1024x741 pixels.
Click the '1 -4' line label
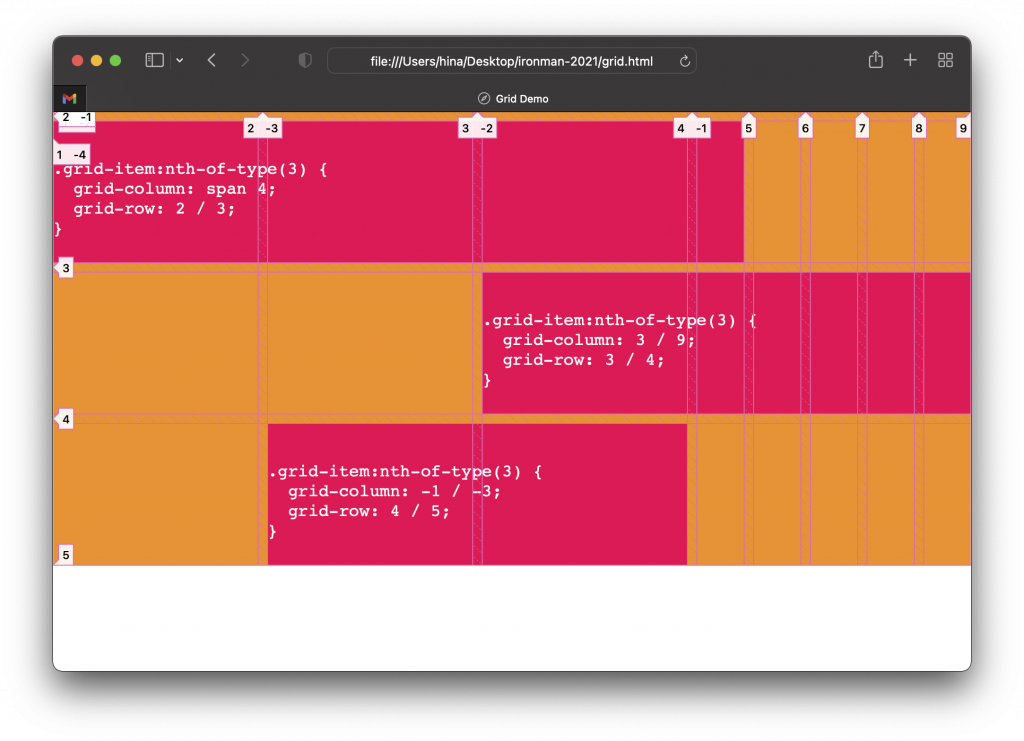coord(71,155)
